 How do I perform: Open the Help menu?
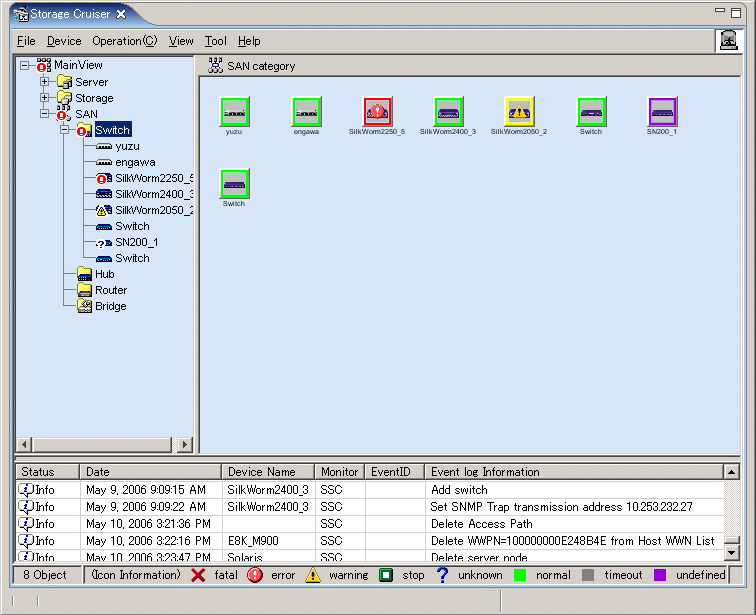coord(249,41)
